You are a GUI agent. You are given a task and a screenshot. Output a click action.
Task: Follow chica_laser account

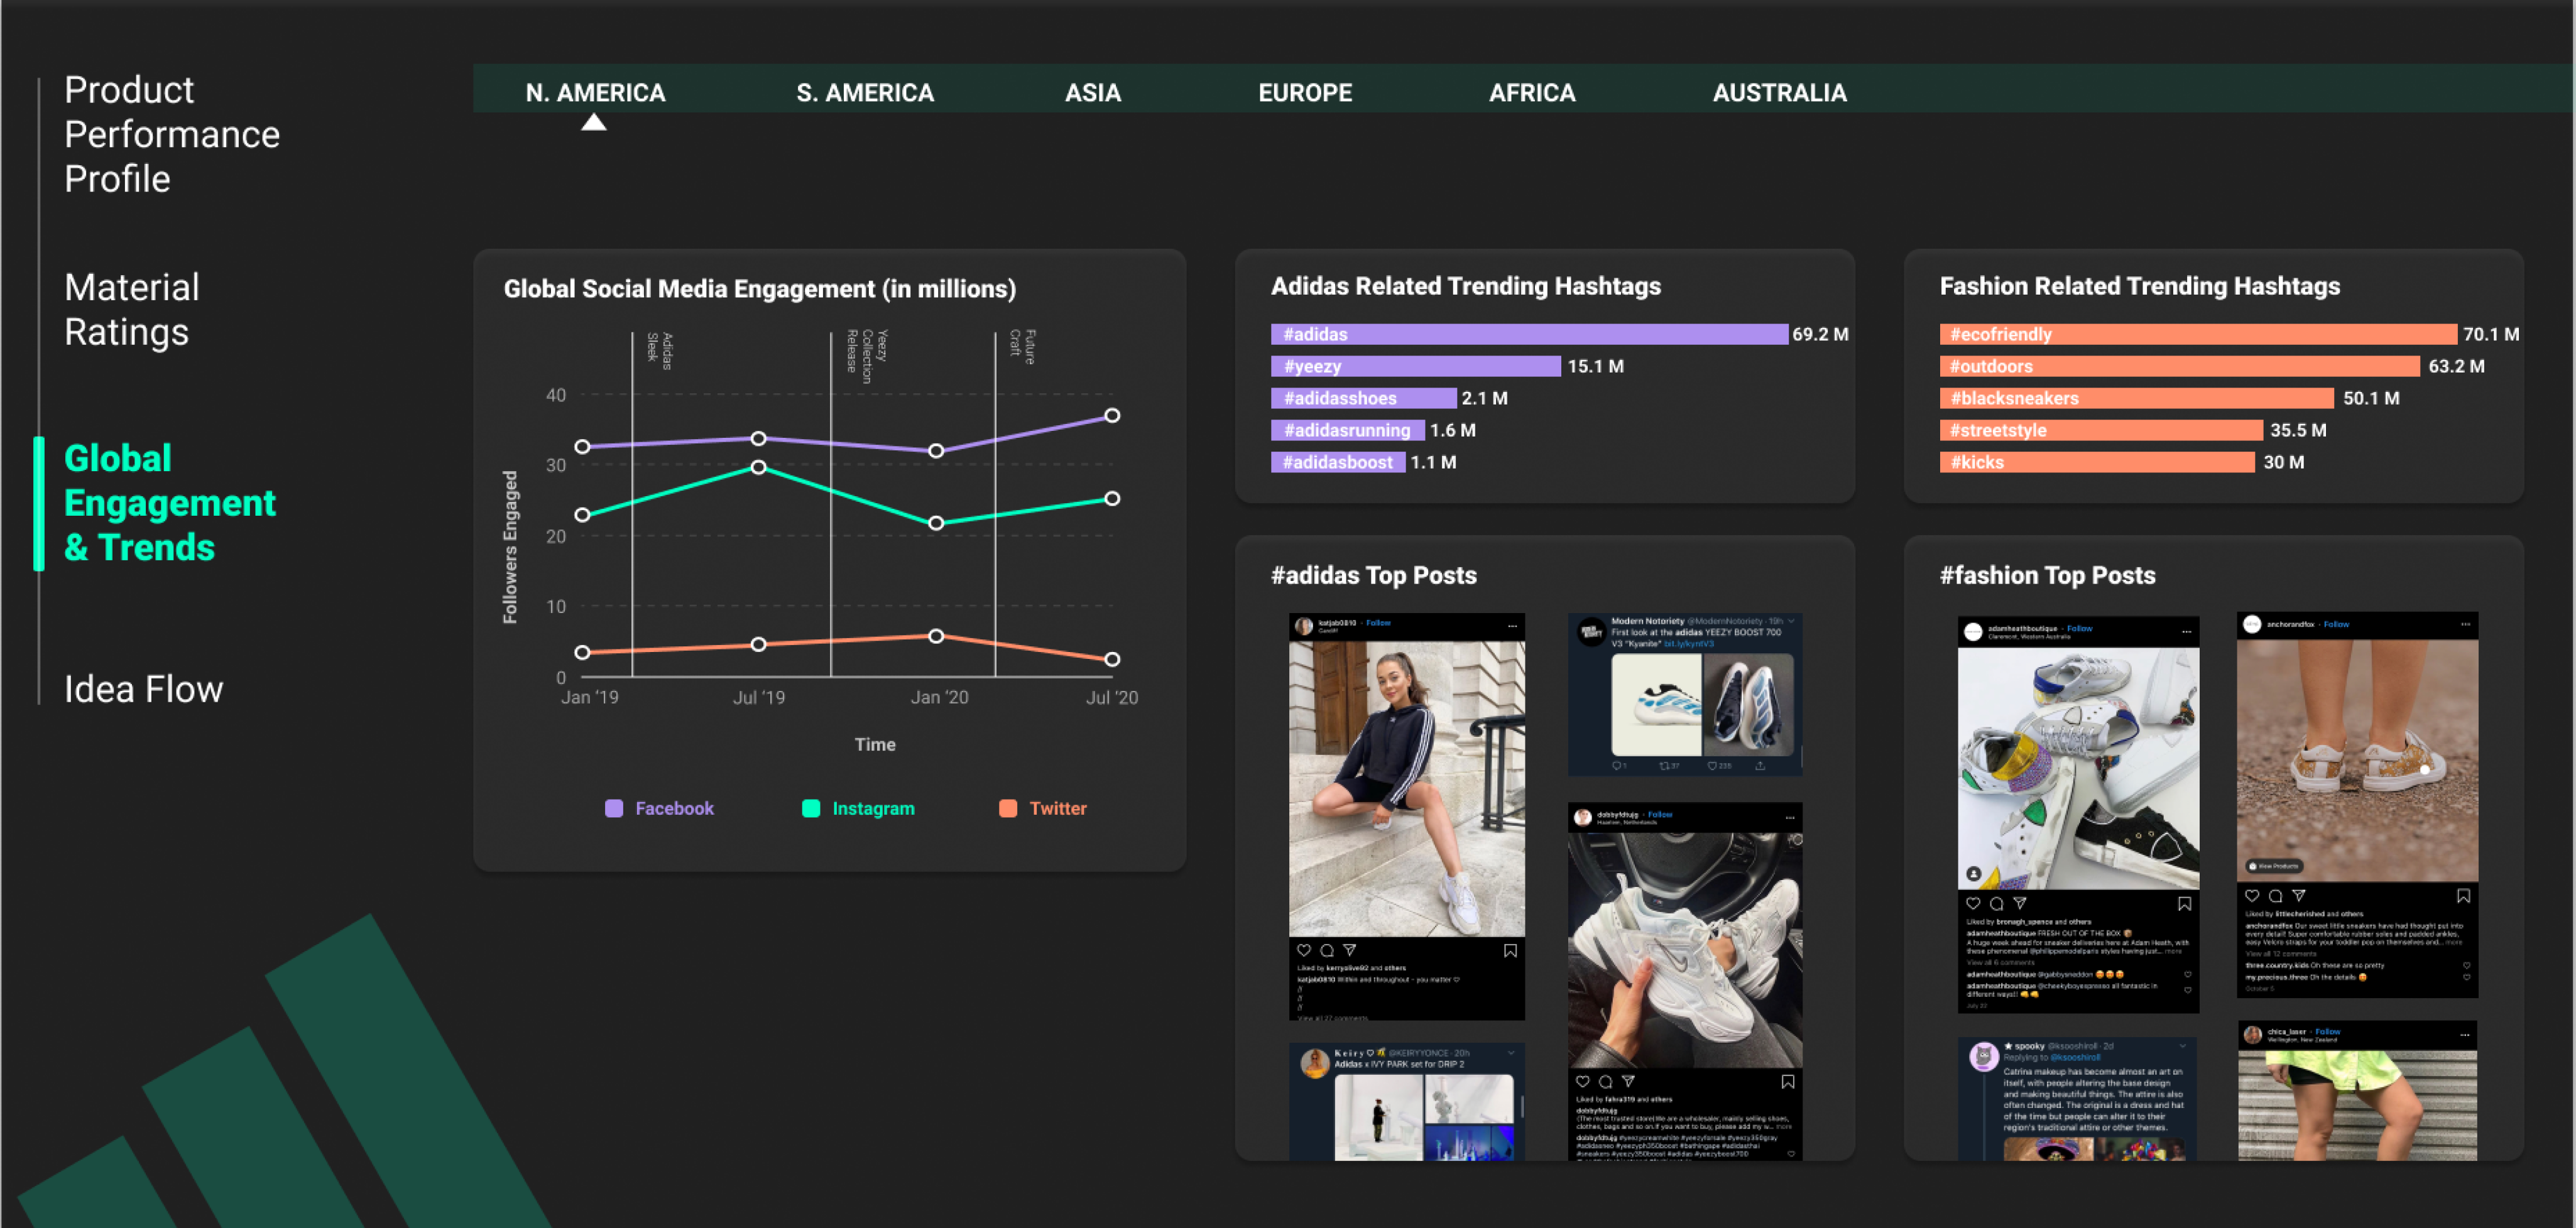coord(2327,1031)
